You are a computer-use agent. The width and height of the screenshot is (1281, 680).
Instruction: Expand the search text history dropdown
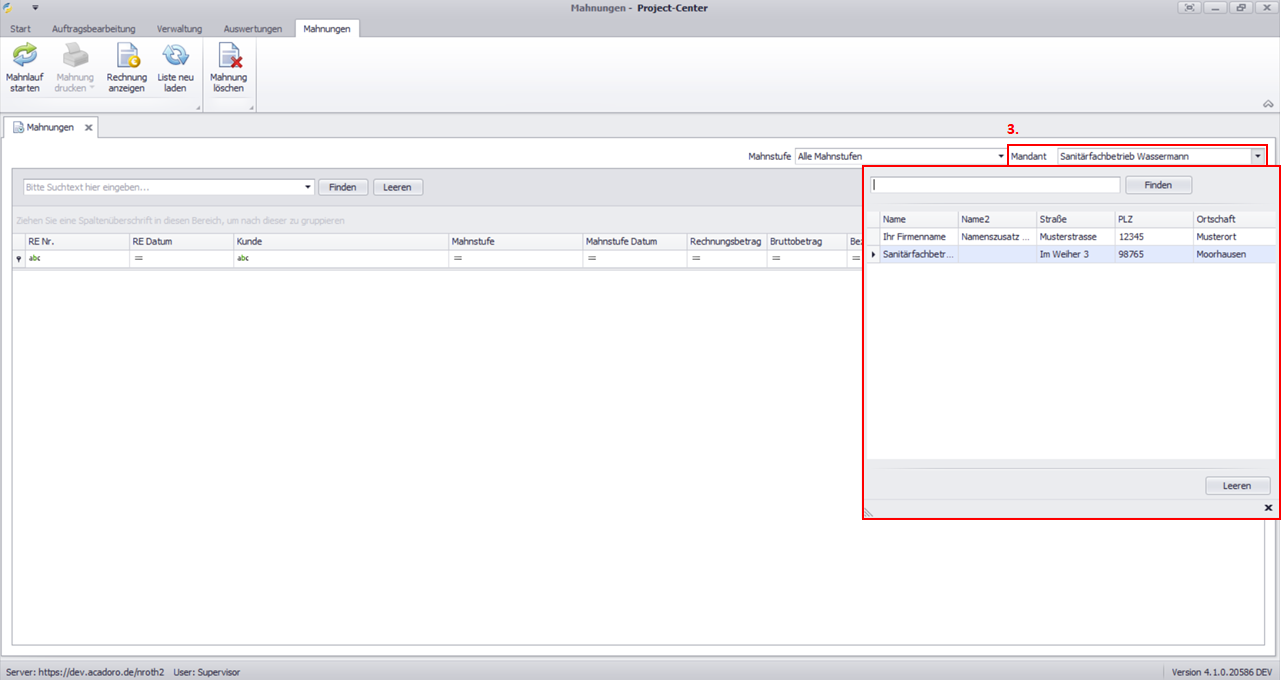[x=308, y=187]
